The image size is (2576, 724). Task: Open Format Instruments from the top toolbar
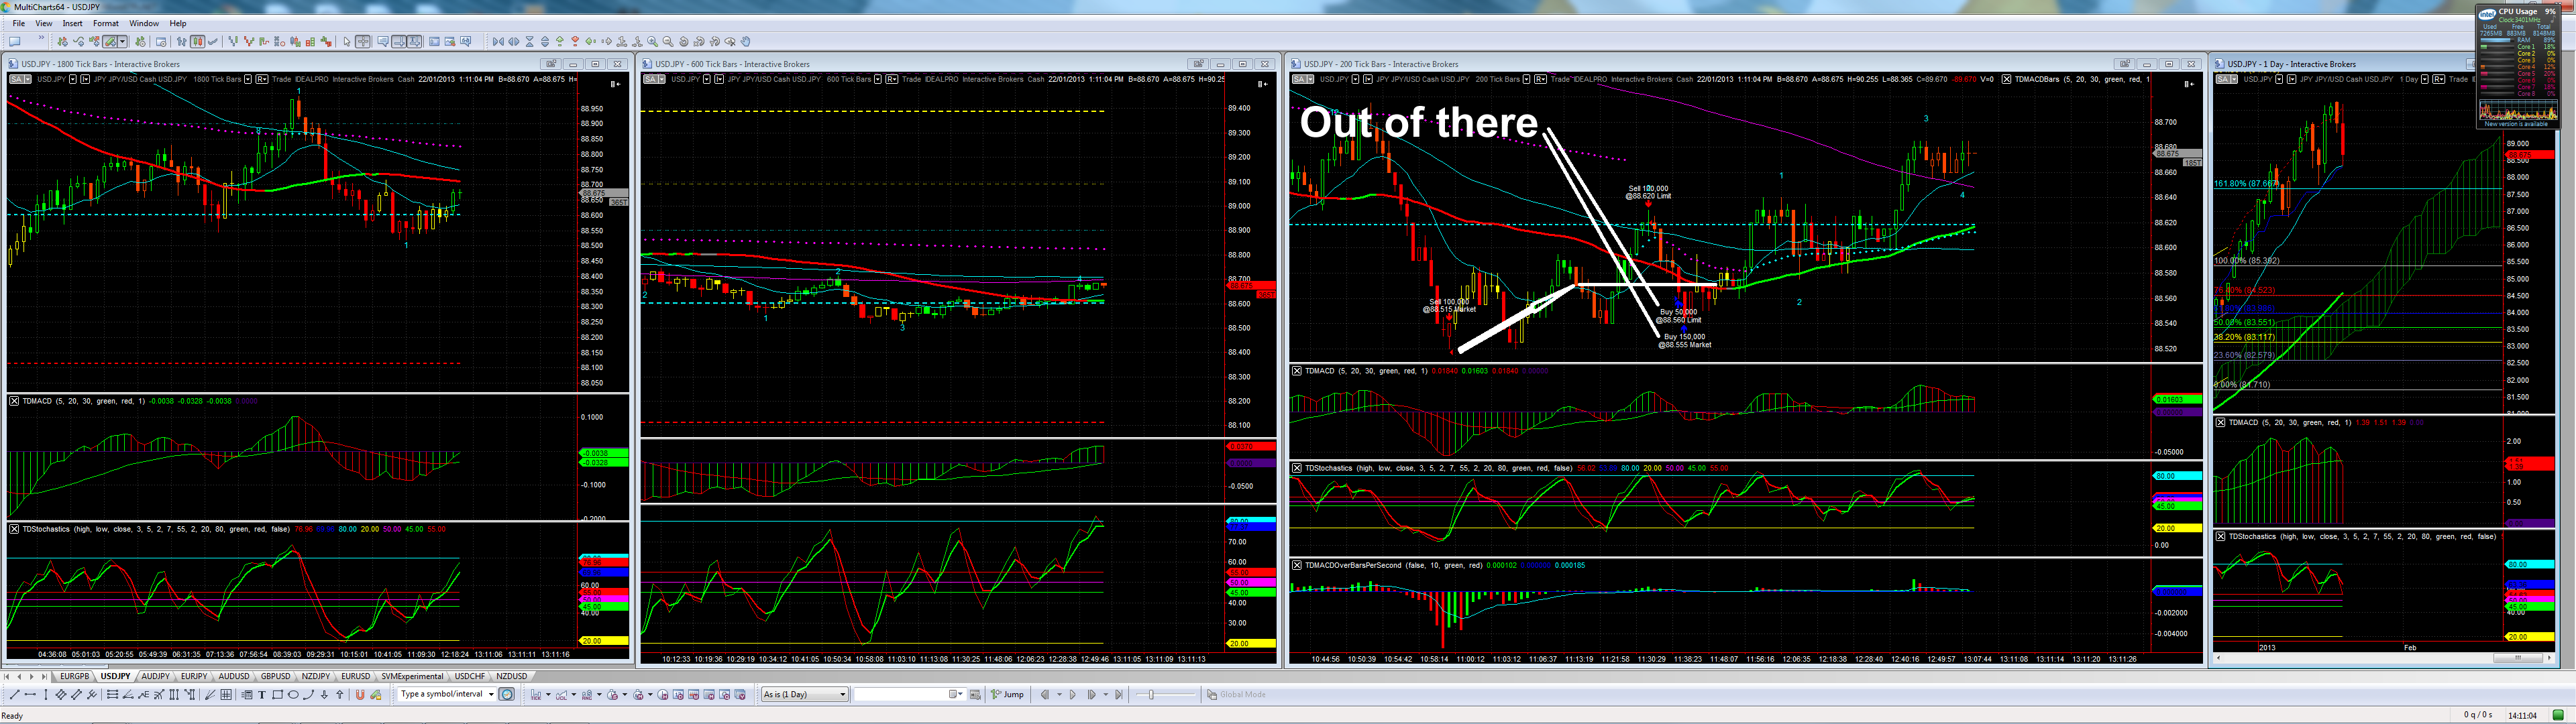click(x=141, y=42)
